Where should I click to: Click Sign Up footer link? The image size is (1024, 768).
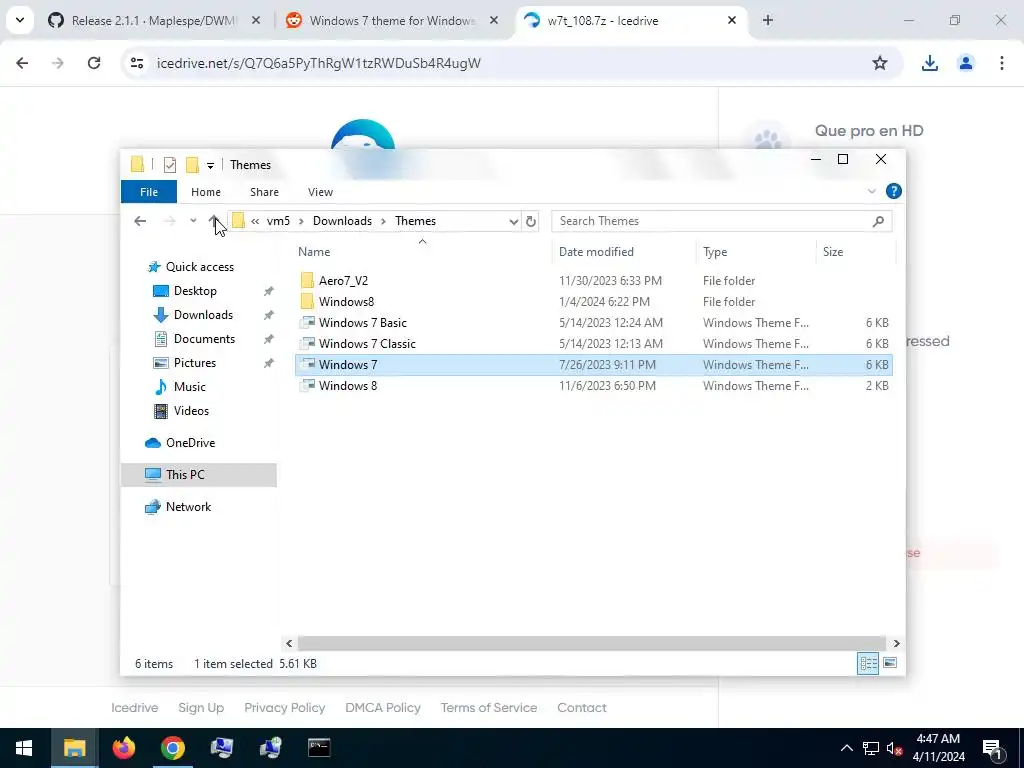201,708
